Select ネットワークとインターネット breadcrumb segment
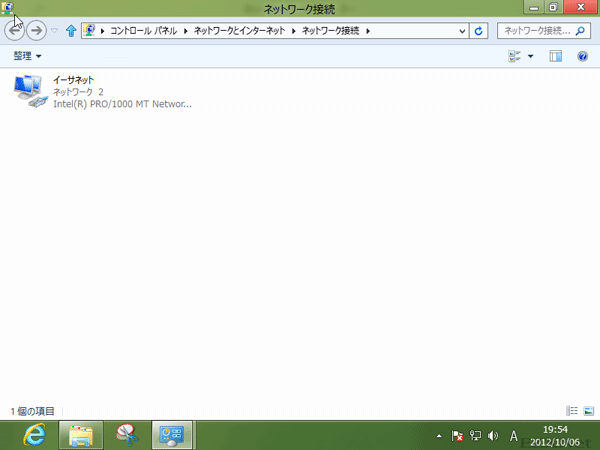 (x=240, y=31)
